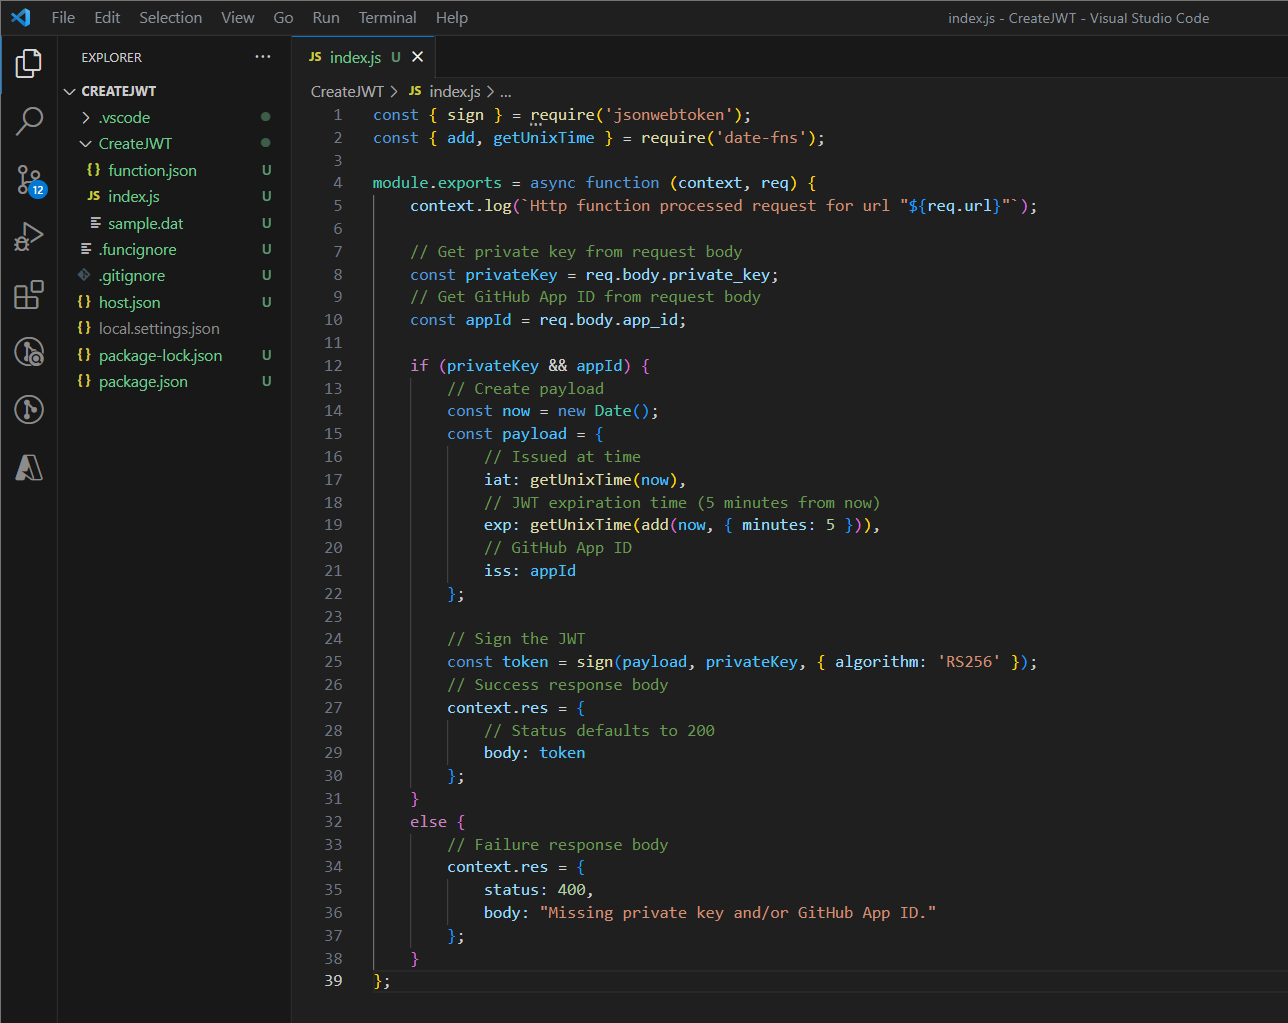1288x1023 pixels.
Task: Click the git icon beside .gitignore
Action: tap(84, 275)
